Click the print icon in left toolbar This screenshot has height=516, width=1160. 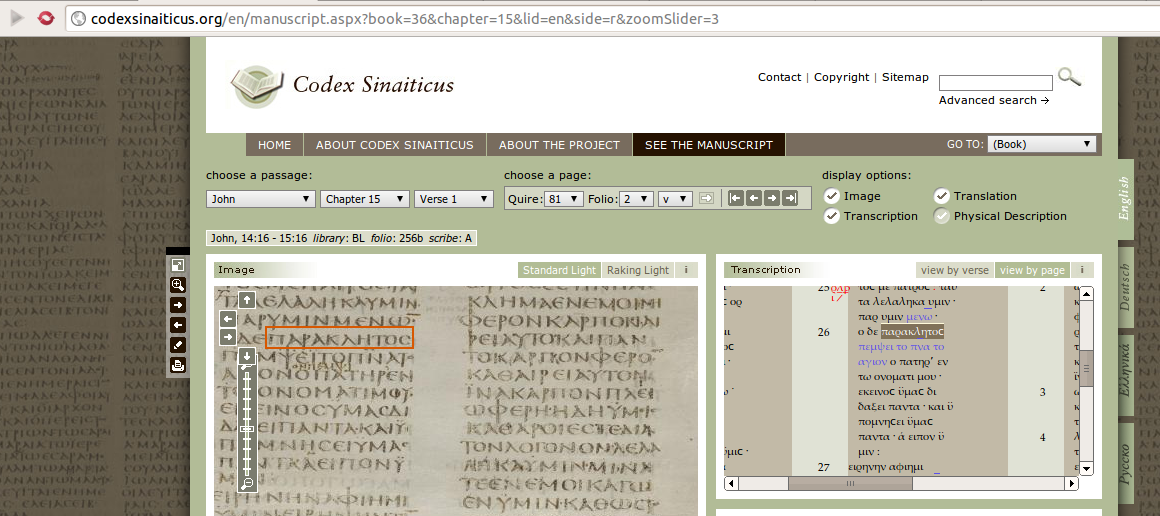click(178, 365)
